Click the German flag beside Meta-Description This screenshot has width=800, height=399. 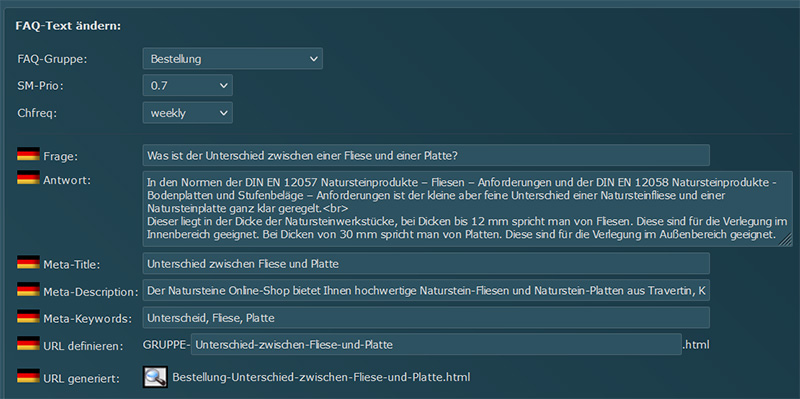[x=28, y=289]
